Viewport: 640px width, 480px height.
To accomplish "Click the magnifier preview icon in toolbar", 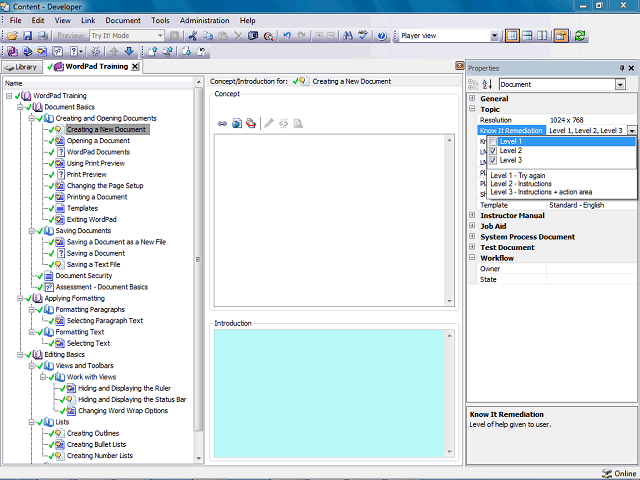I will (268, 36).
